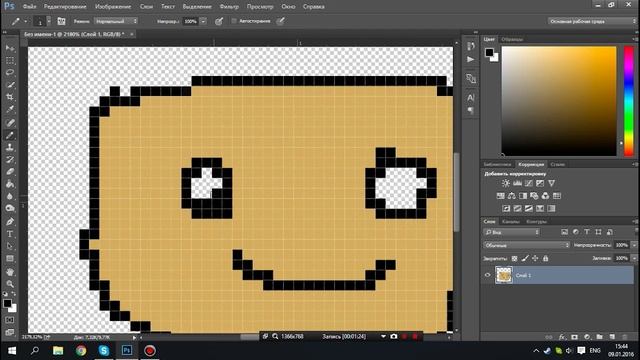The width and height of the screenshot is (640, 360).
Task: Open the layer filter type dropdown
Action: coord(512,232)
